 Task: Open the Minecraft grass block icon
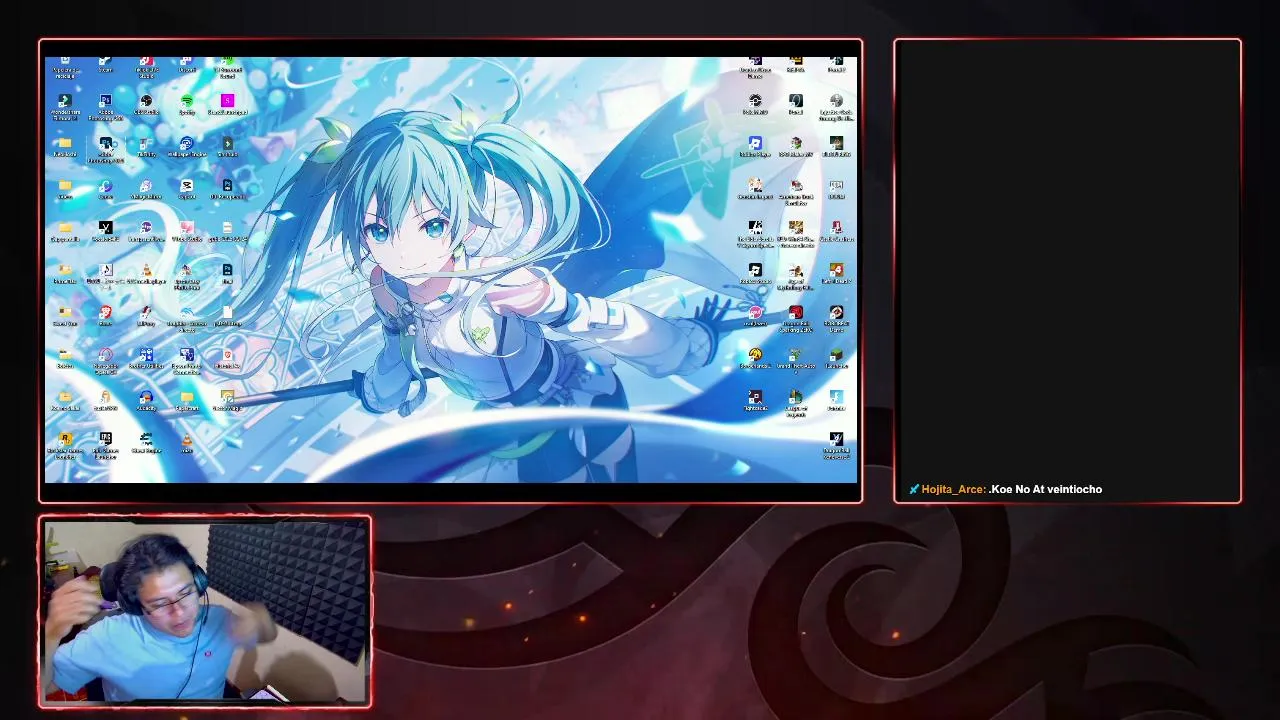tap(836, 354)
